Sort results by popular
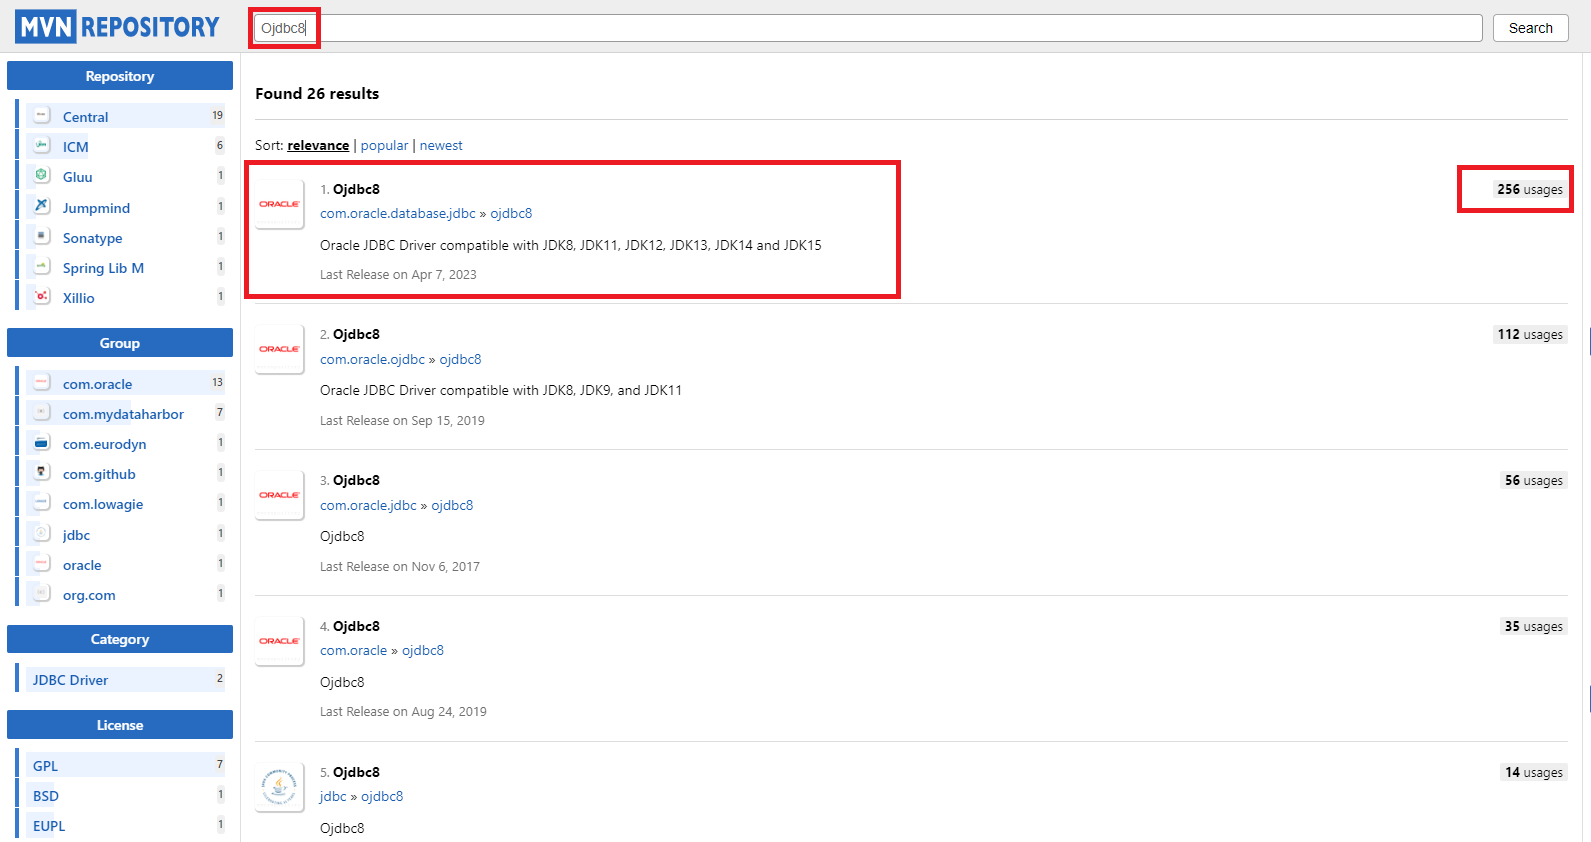Viewport: 1591px width, 842px height. coord(384,145)
